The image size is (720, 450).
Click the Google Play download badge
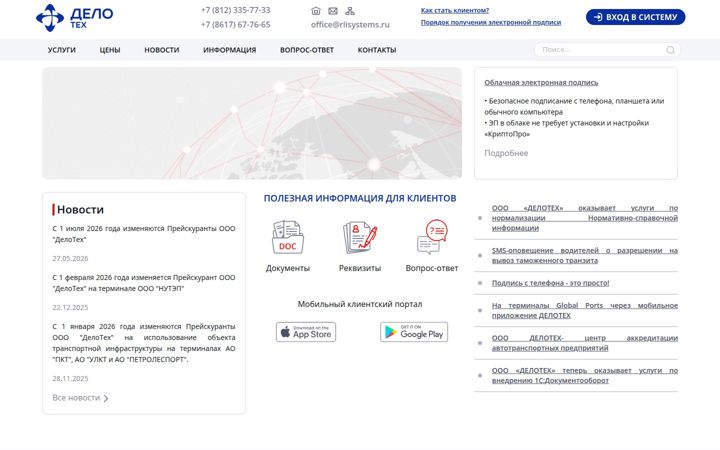click(414, 332)
